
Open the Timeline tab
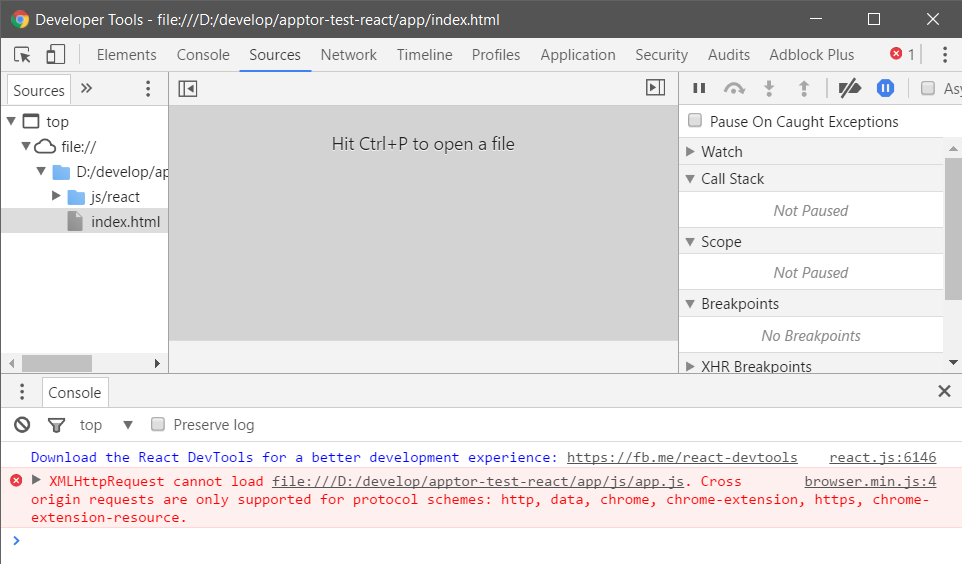424,55
